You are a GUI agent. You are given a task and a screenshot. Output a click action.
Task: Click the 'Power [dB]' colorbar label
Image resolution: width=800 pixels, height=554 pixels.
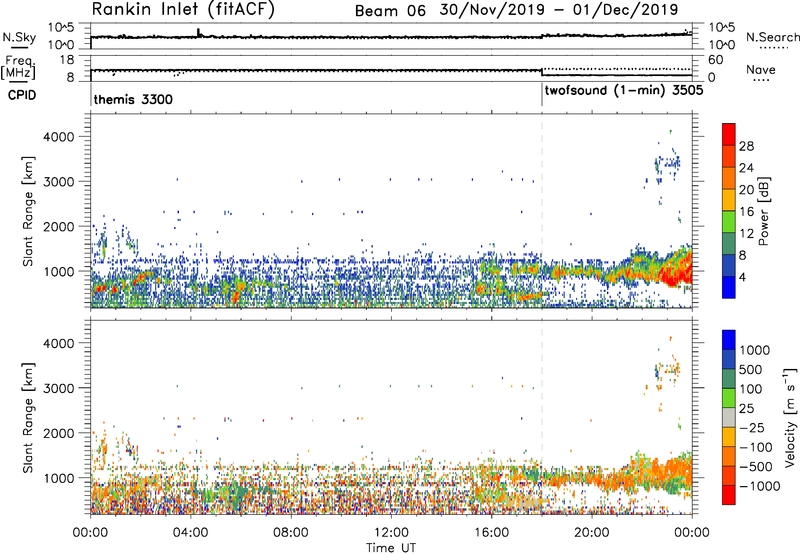(x=764, y=211)
